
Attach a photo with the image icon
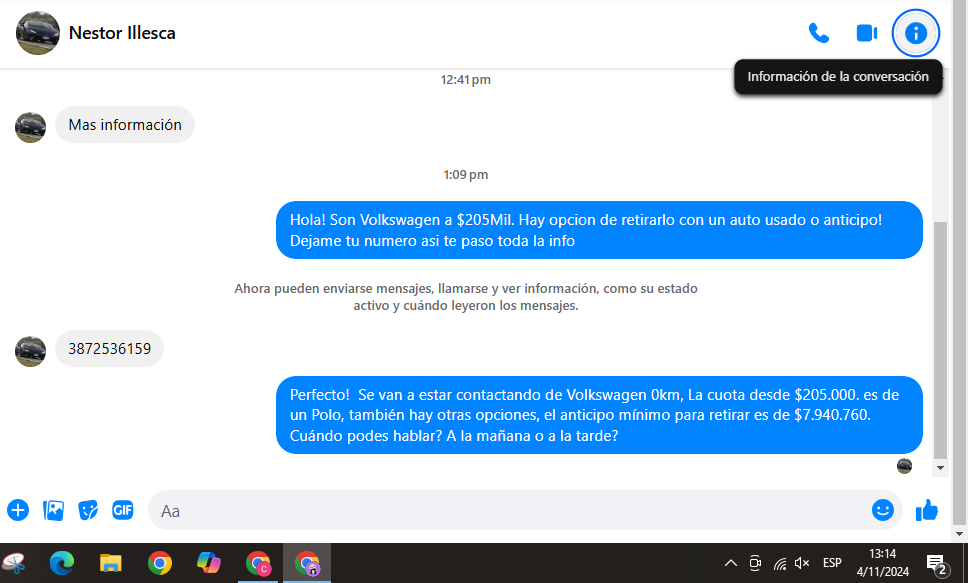point(53,510)
